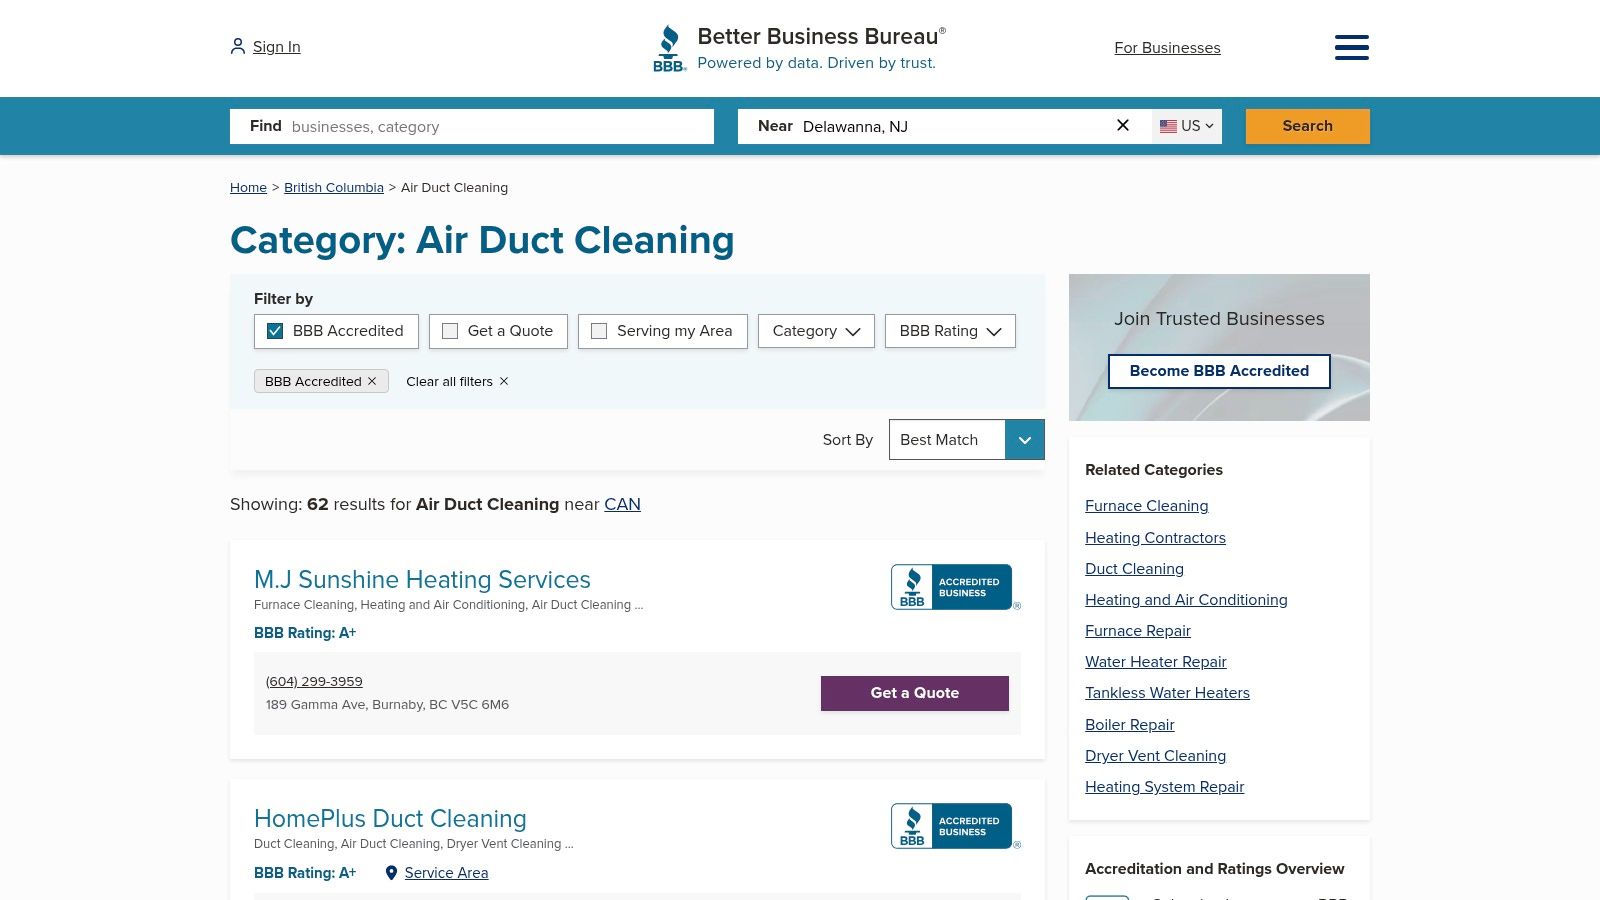Check the Serving my Area filter

(x=599, y=330)
